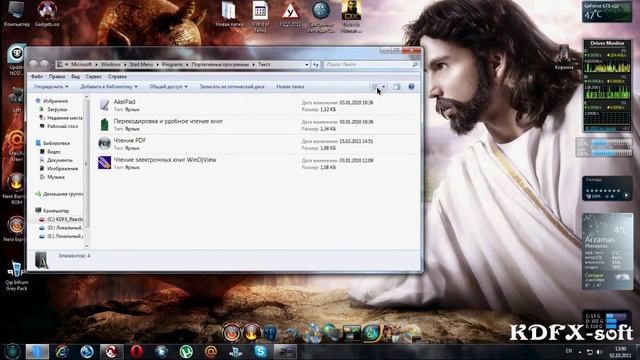
Task: Open the Файл menu
Action: [37, 76]
